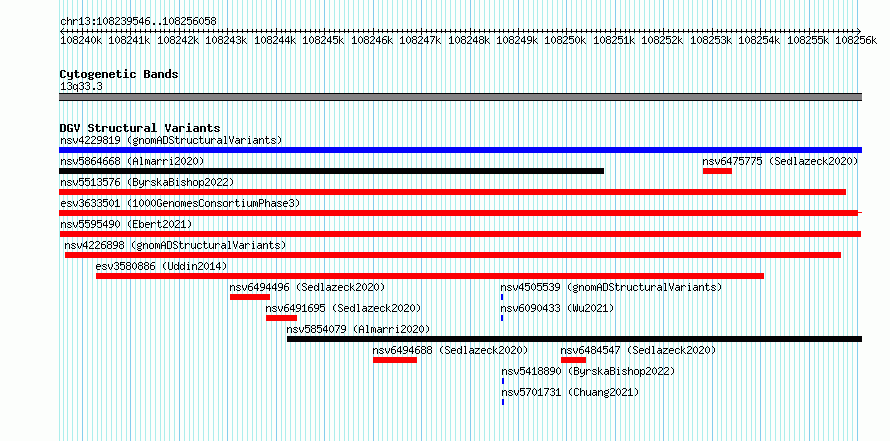Click ruler position 108253k
890x441 pixels.
point(712,40)
